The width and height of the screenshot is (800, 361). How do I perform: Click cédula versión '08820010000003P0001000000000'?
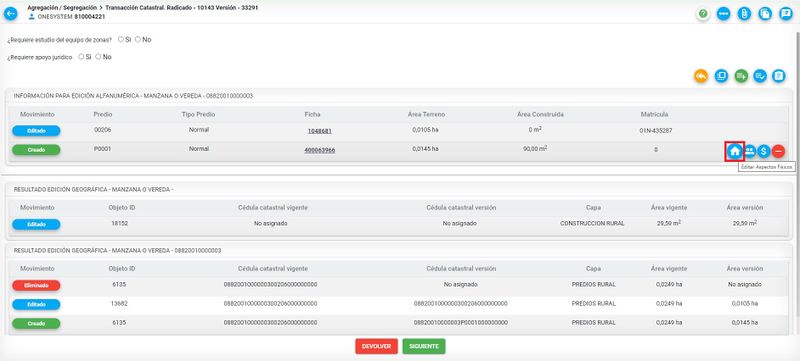(x=461, y=323)
